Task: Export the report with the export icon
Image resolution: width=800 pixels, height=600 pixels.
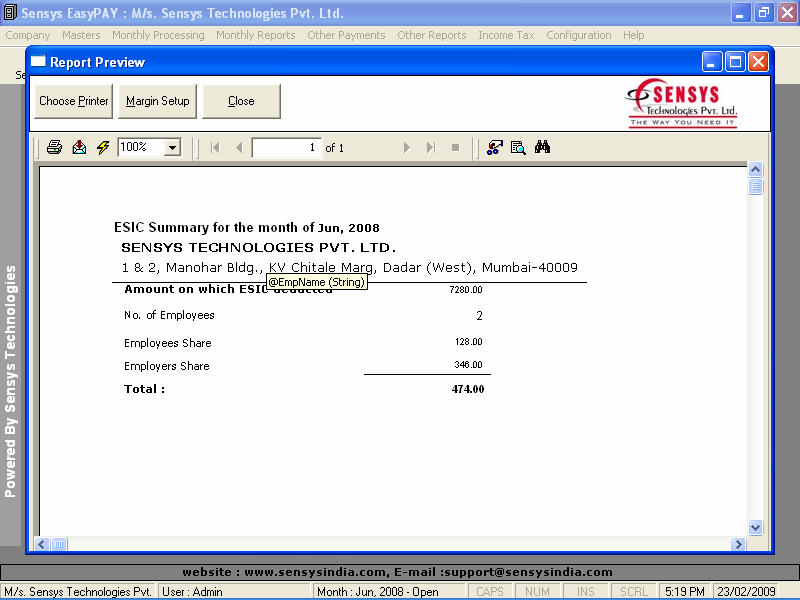Action: point(79,147)
